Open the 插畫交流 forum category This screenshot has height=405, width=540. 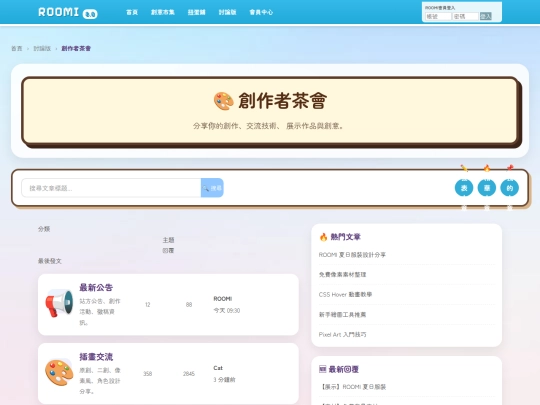[x=96, y=357]
